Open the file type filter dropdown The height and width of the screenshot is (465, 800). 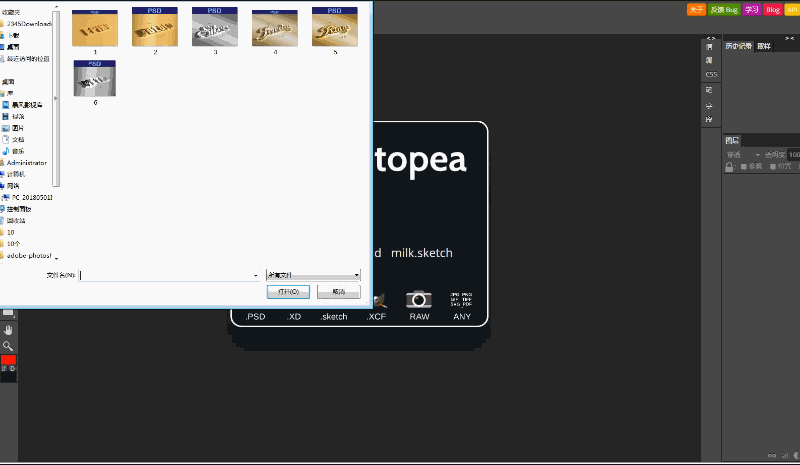(x=313, y=275)
